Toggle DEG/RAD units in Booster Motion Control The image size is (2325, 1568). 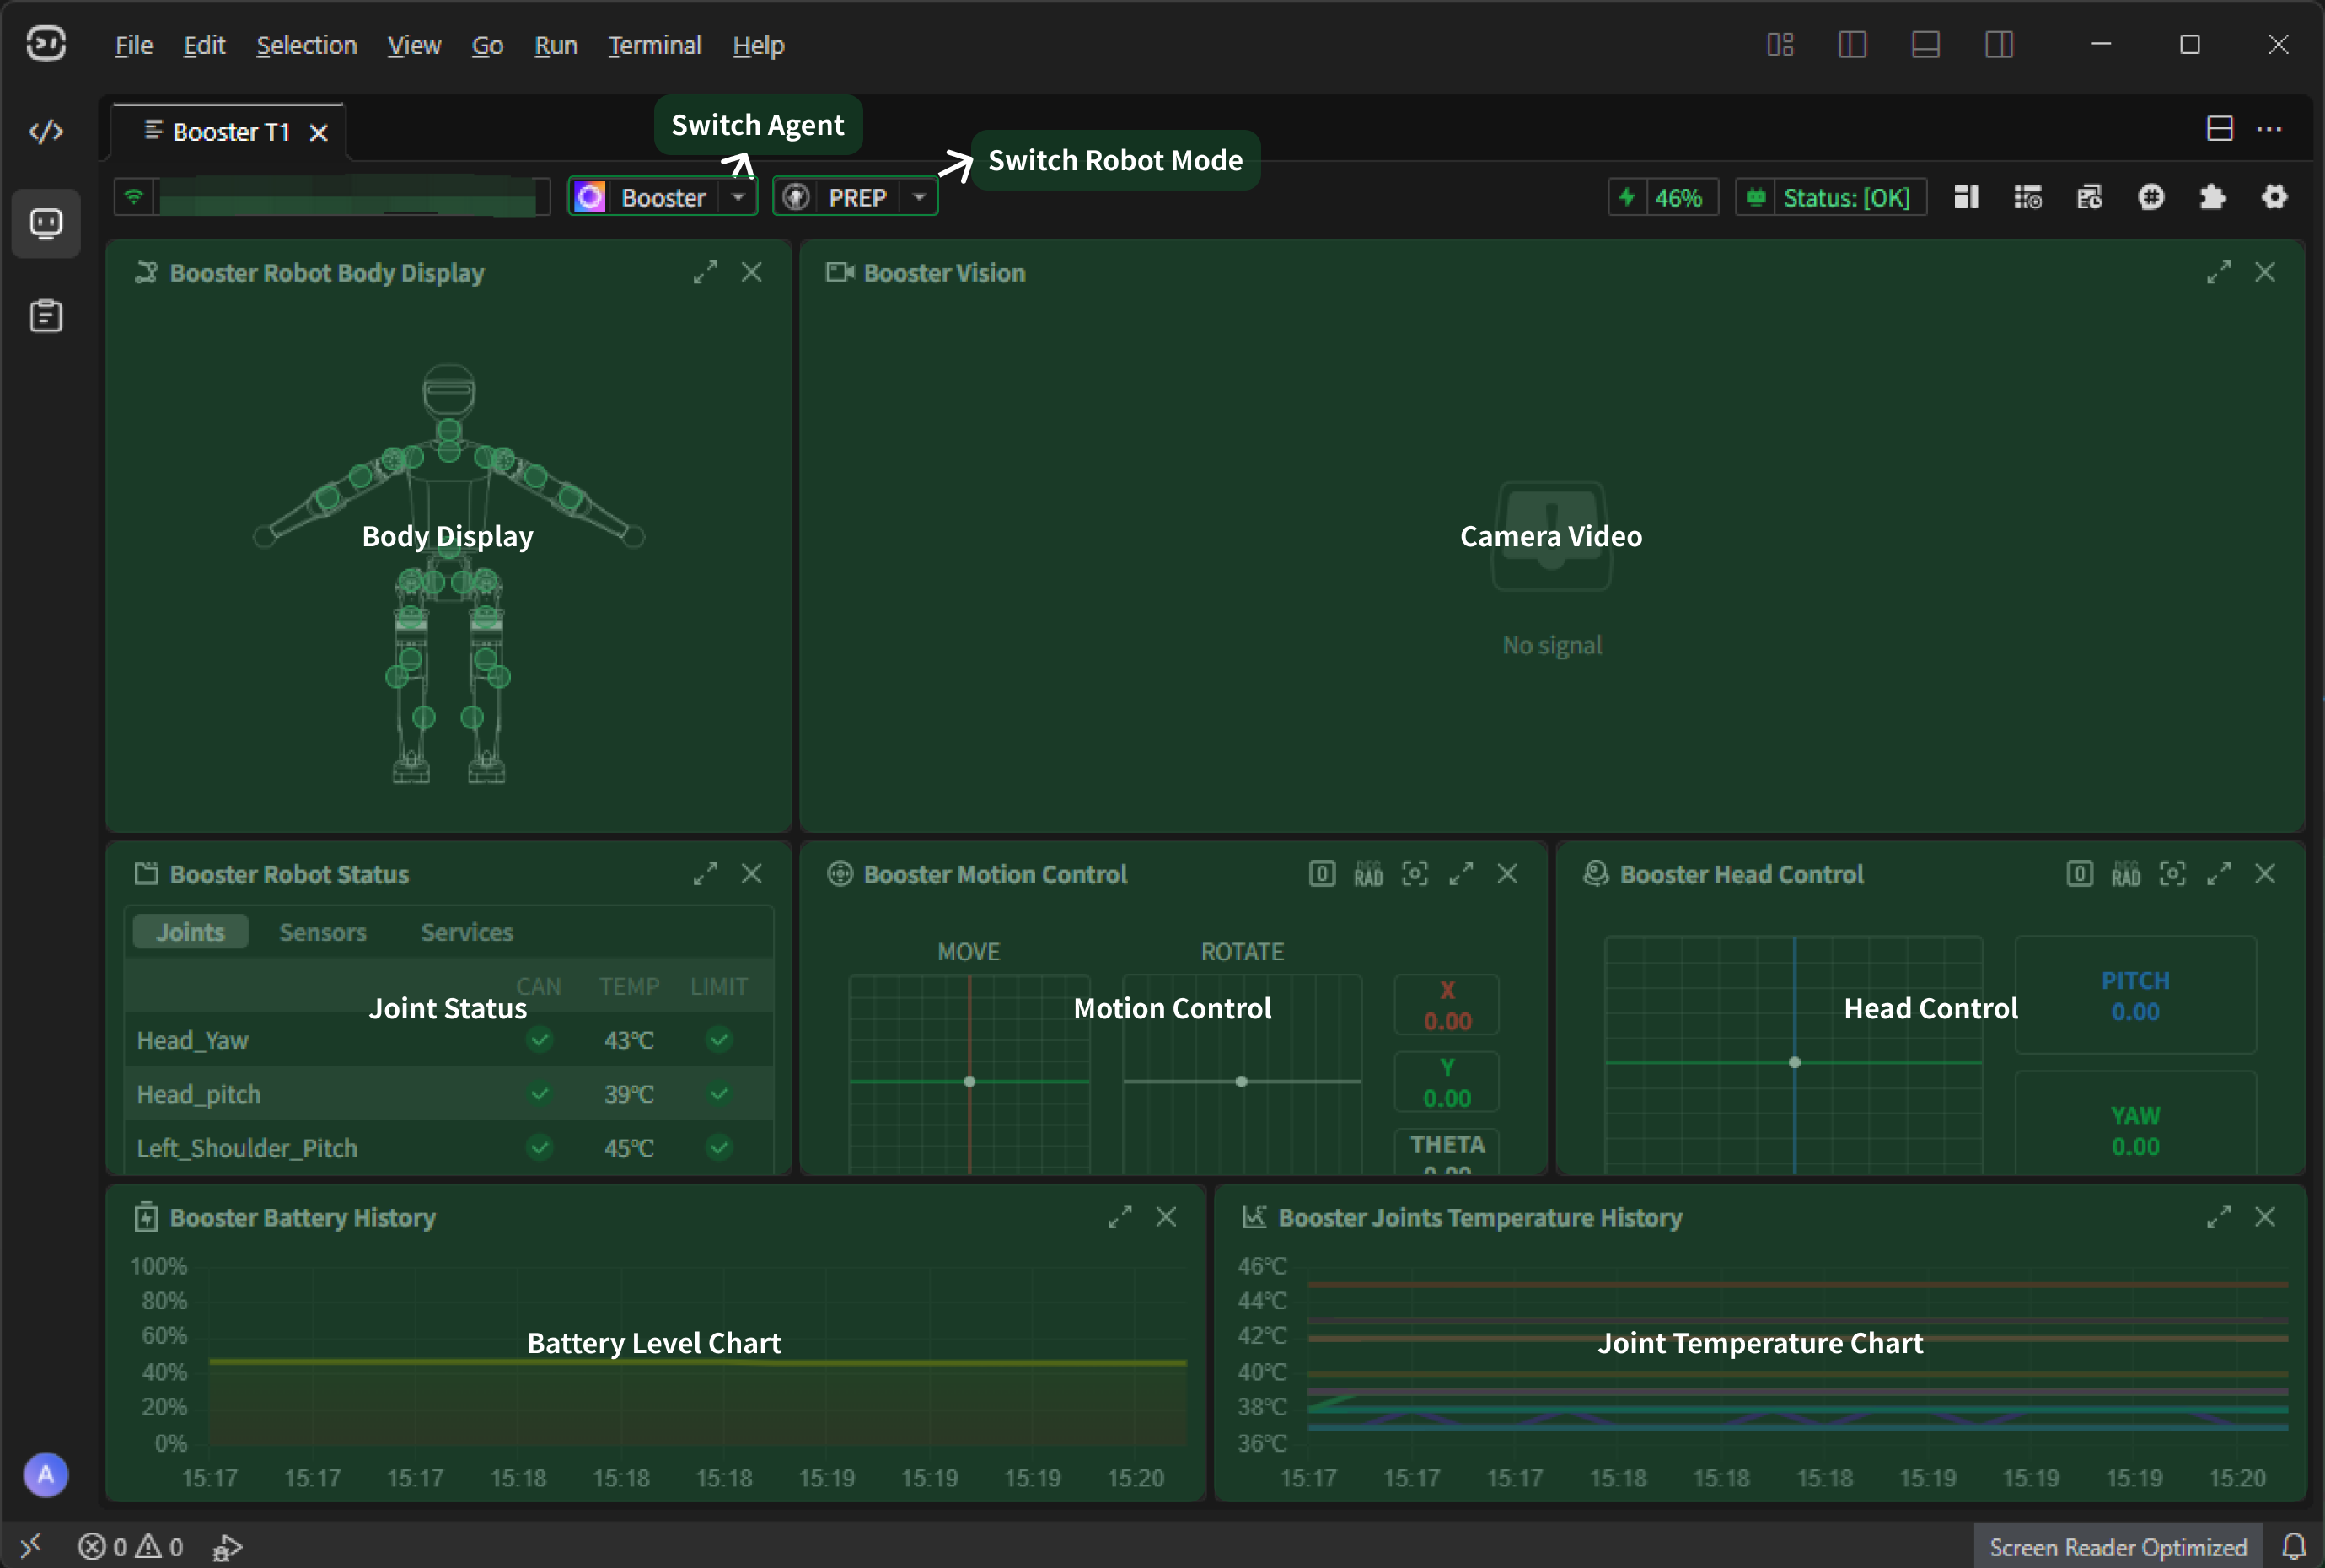[x=1368, y=874]
